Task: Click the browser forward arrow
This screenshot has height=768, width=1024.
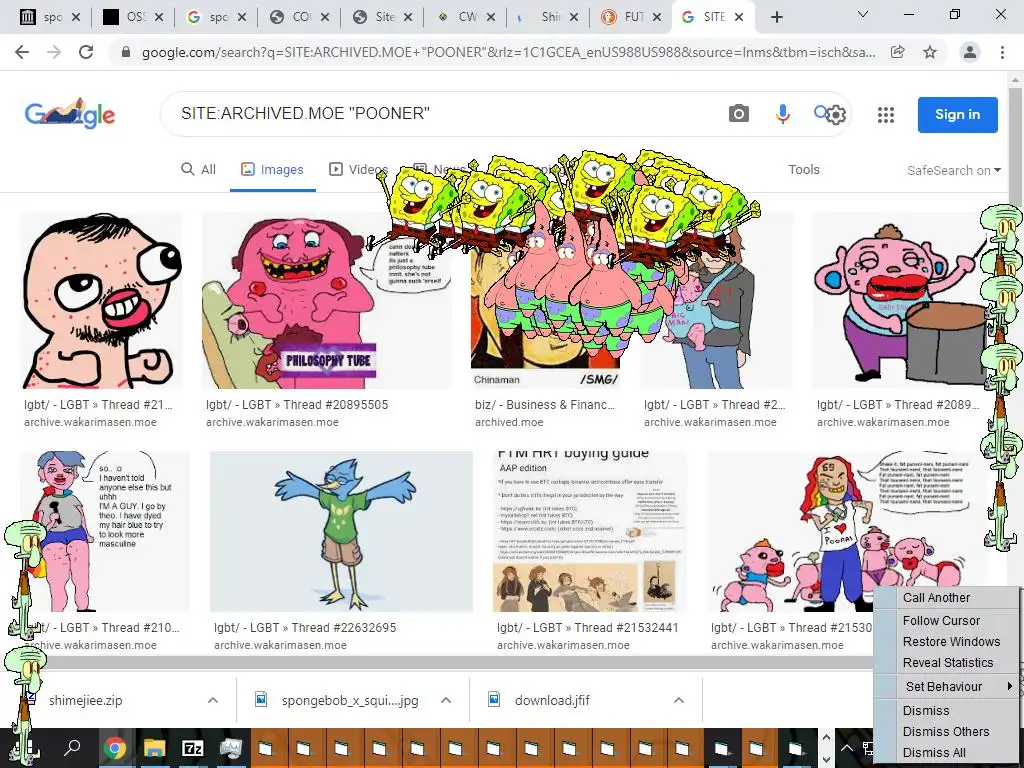Action: [x=54, y=52]
